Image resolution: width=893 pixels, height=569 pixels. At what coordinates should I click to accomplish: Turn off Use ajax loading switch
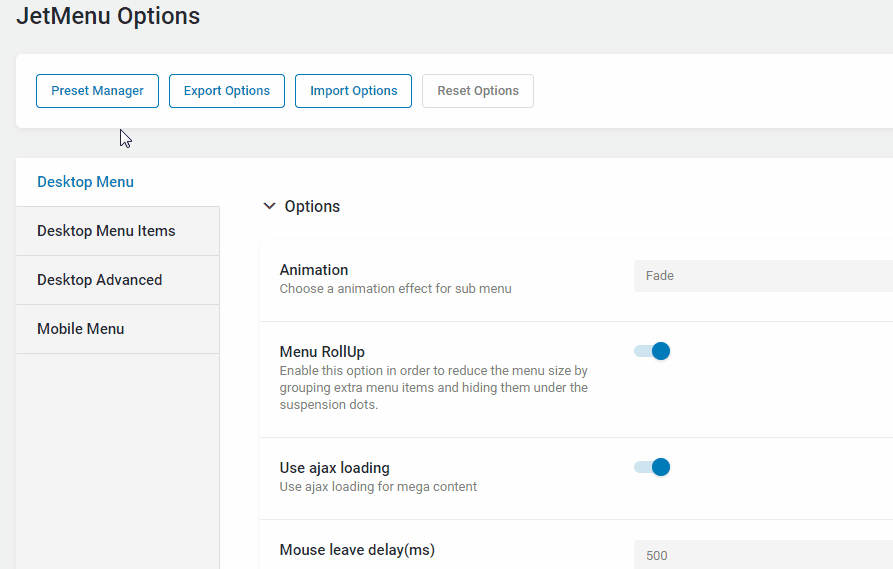[652, 468]
